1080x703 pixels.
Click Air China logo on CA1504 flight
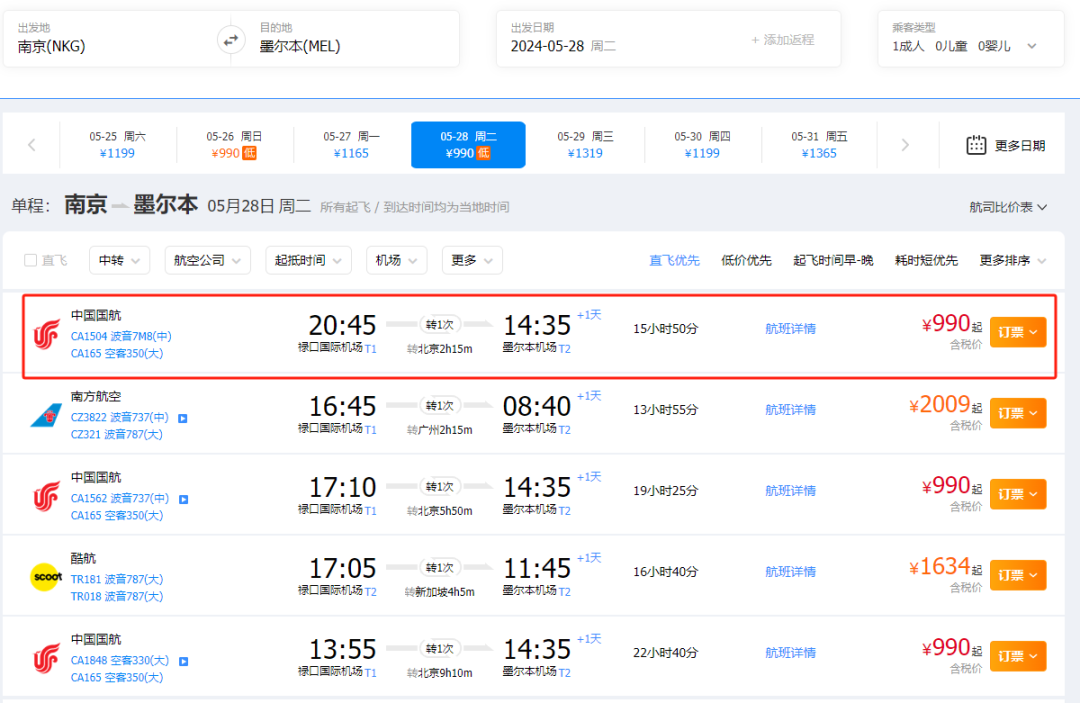pos(47,335)
